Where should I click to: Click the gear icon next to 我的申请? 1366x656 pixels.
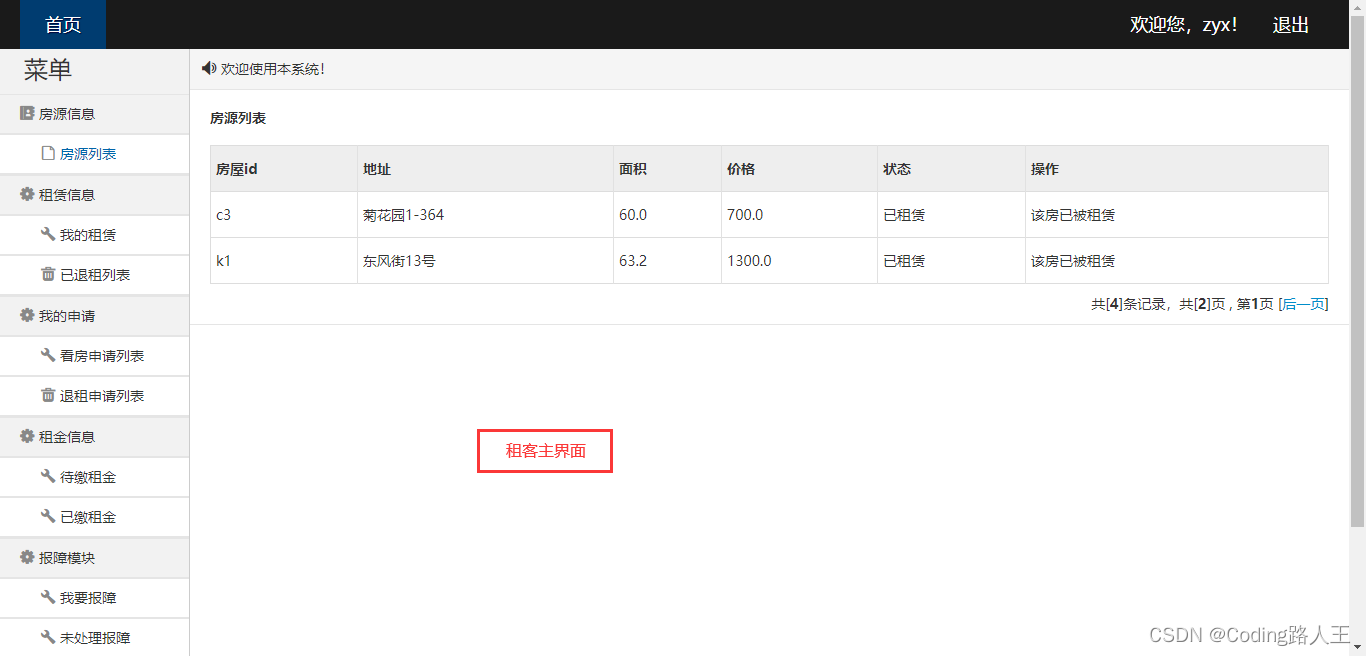(27, 315)
